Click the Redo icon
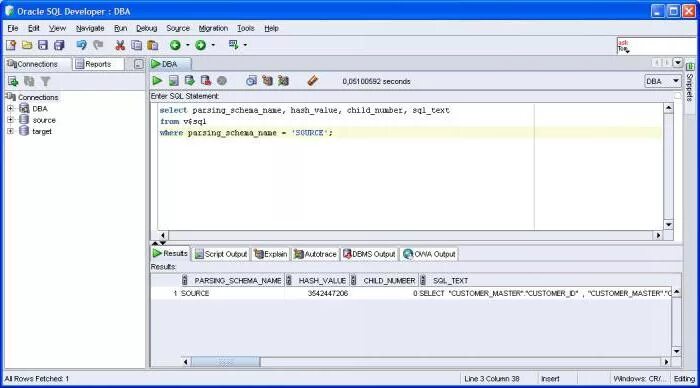 click(x=98, y=45)
